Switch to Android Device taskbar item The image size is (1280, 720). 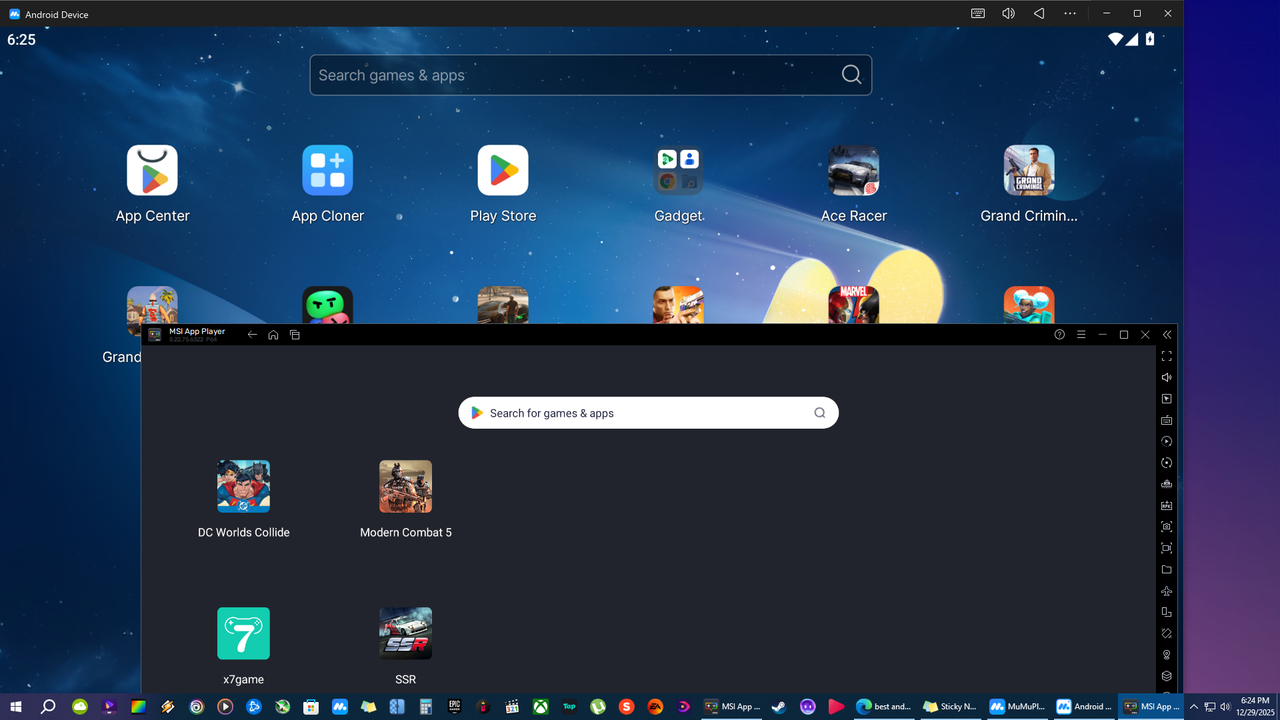coord(1084,707)
